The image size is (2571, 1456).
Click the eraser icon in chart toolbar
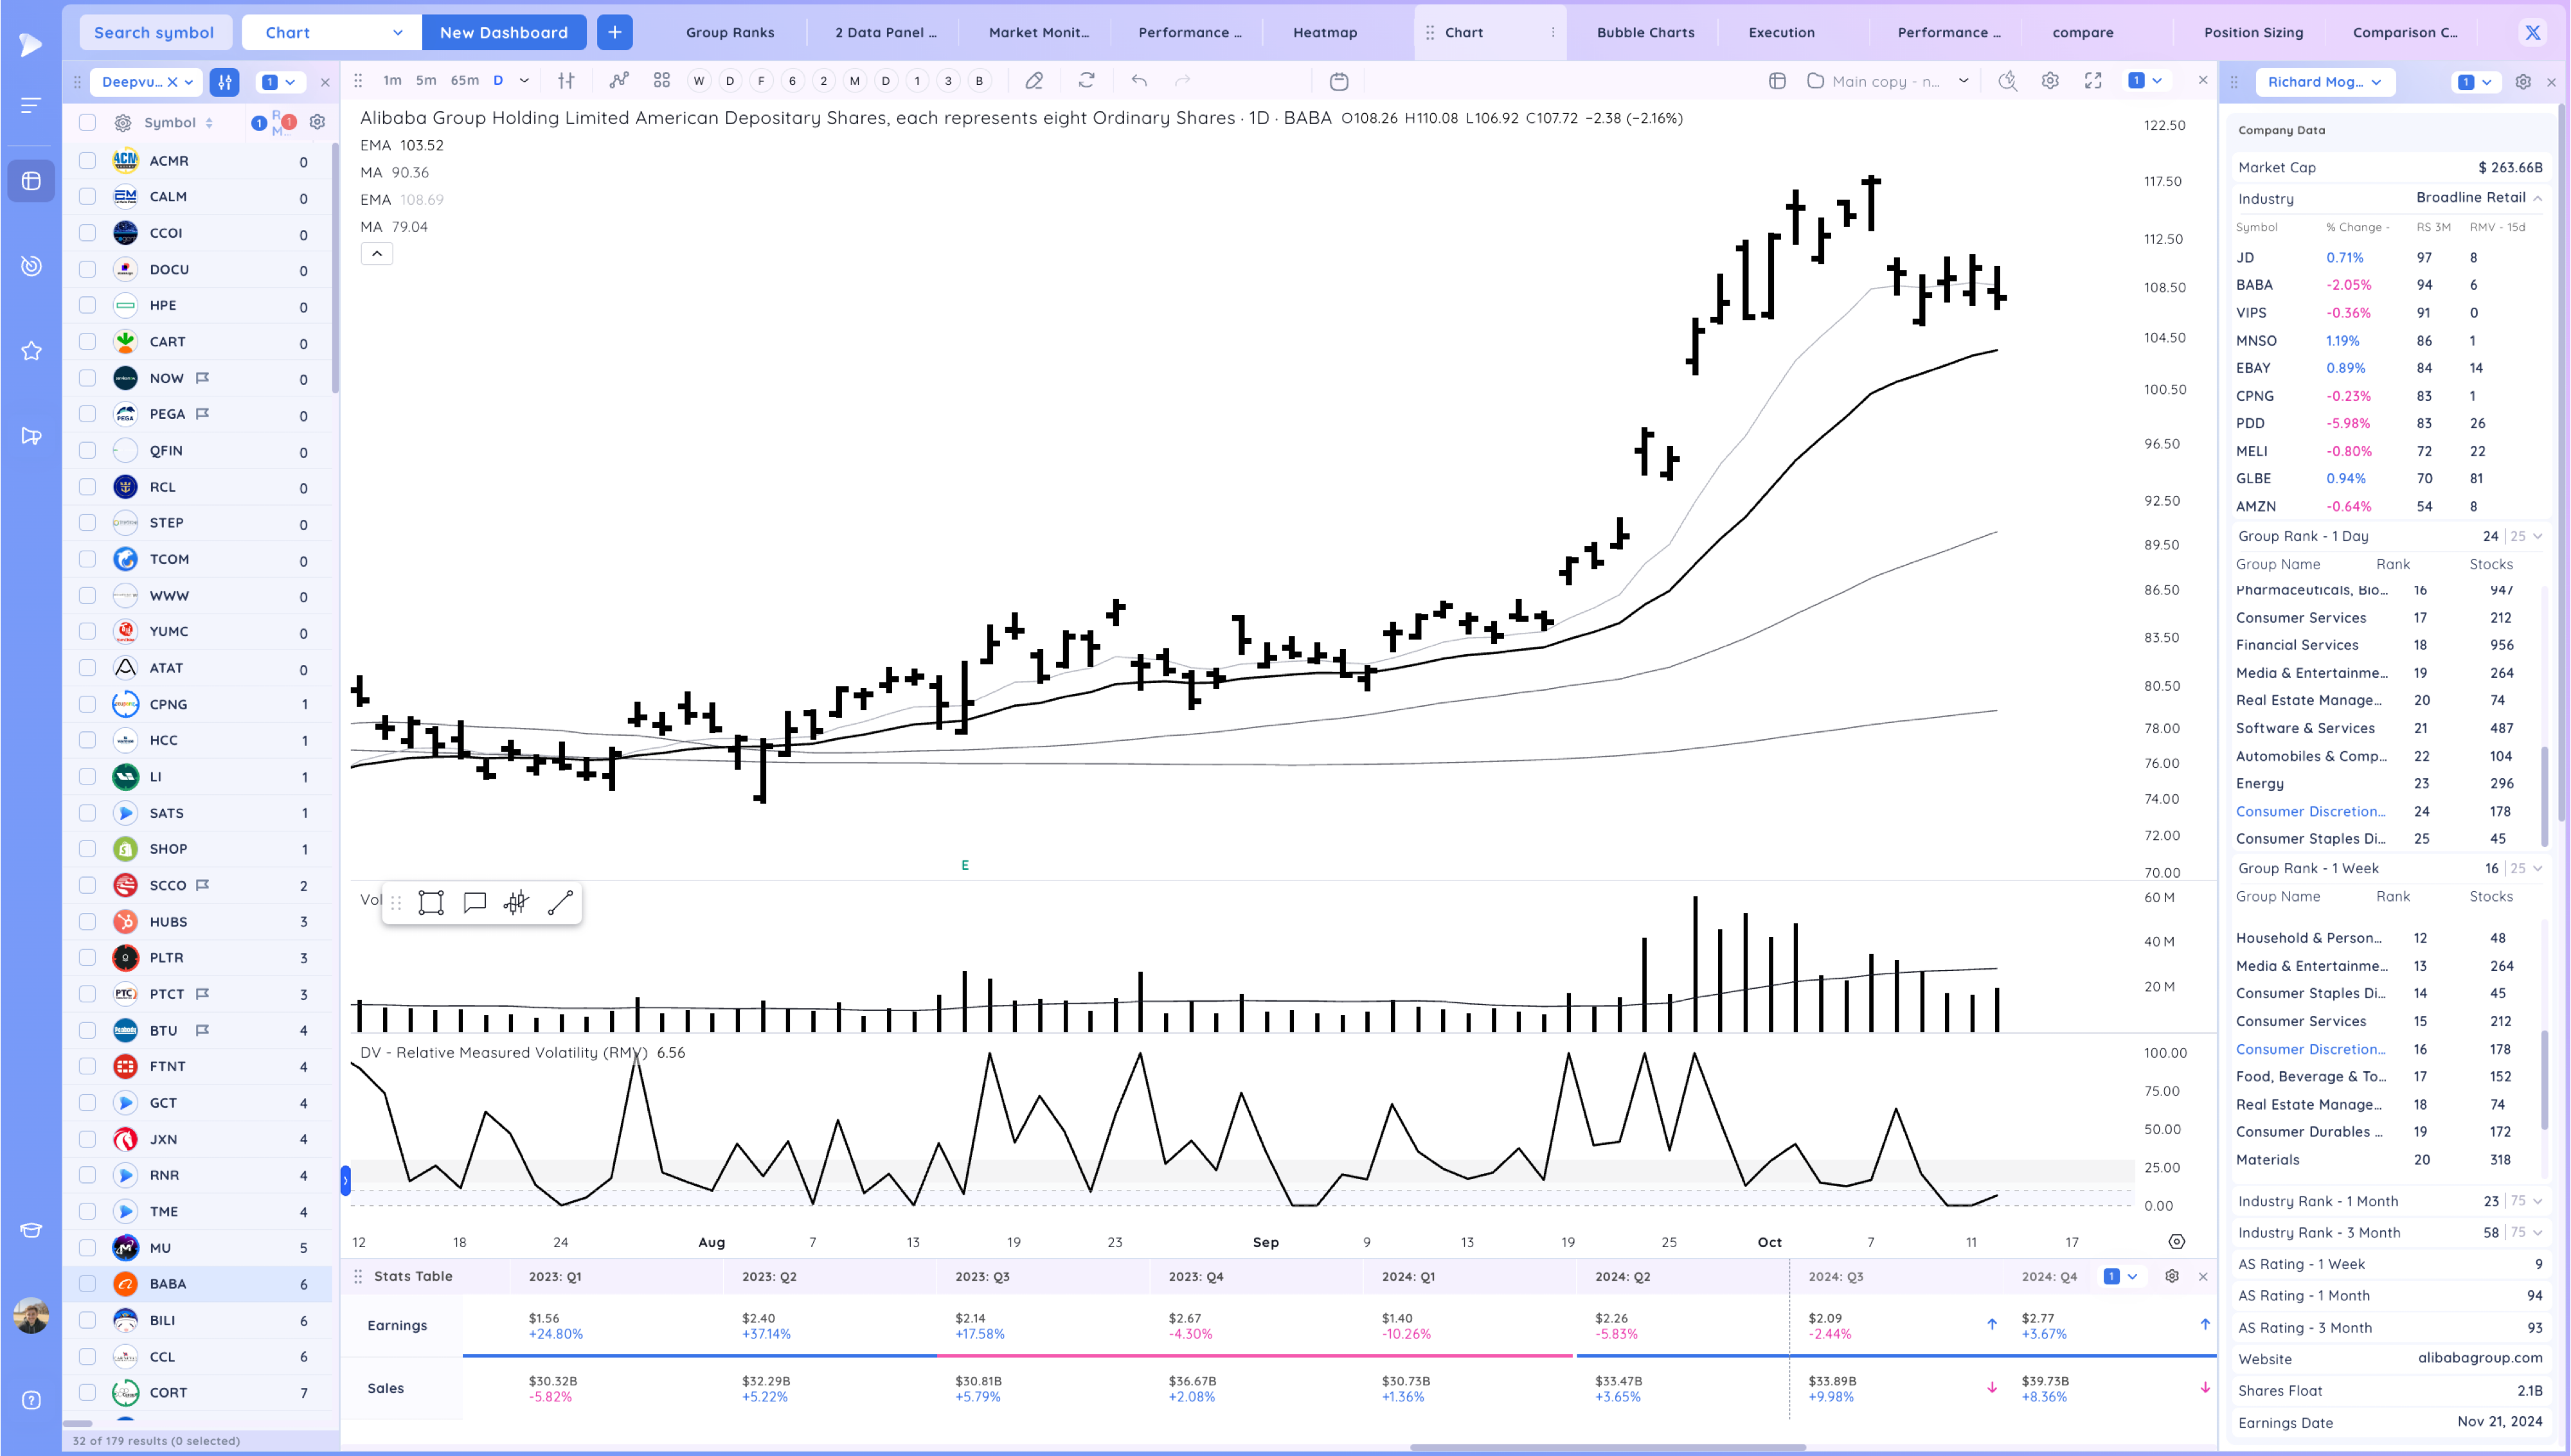(1034, 81)
